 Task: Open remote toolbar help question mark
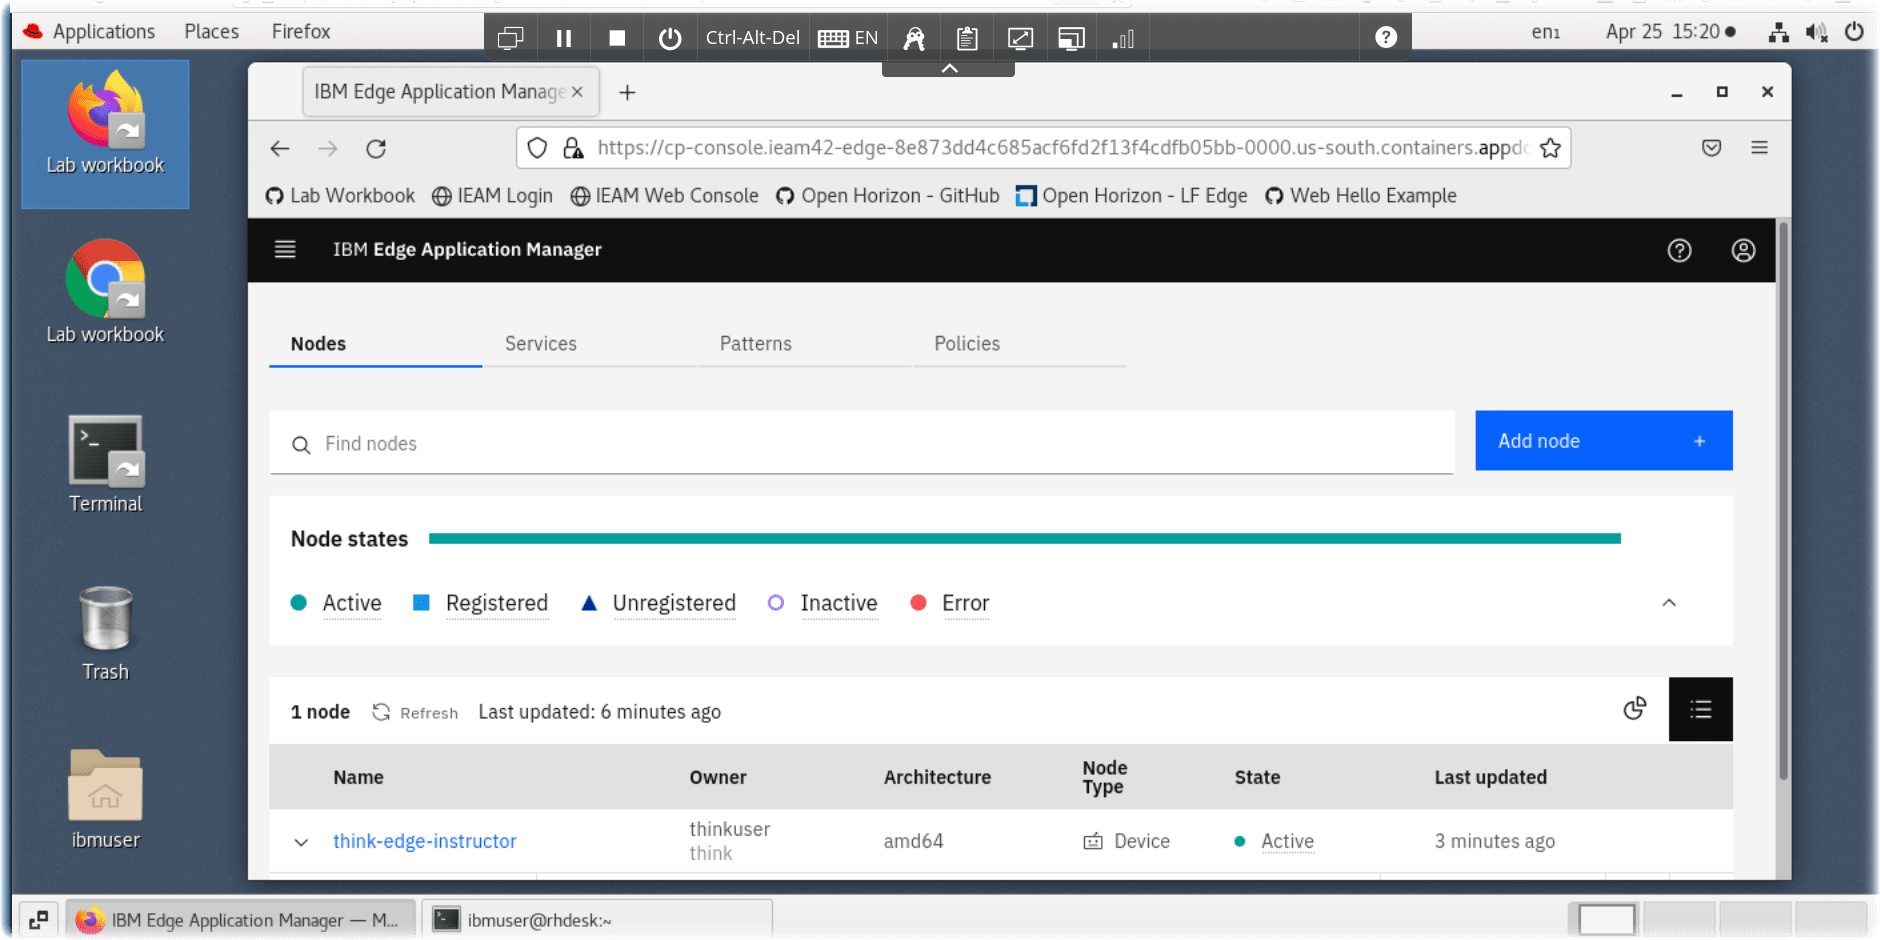click(1386, 37)
